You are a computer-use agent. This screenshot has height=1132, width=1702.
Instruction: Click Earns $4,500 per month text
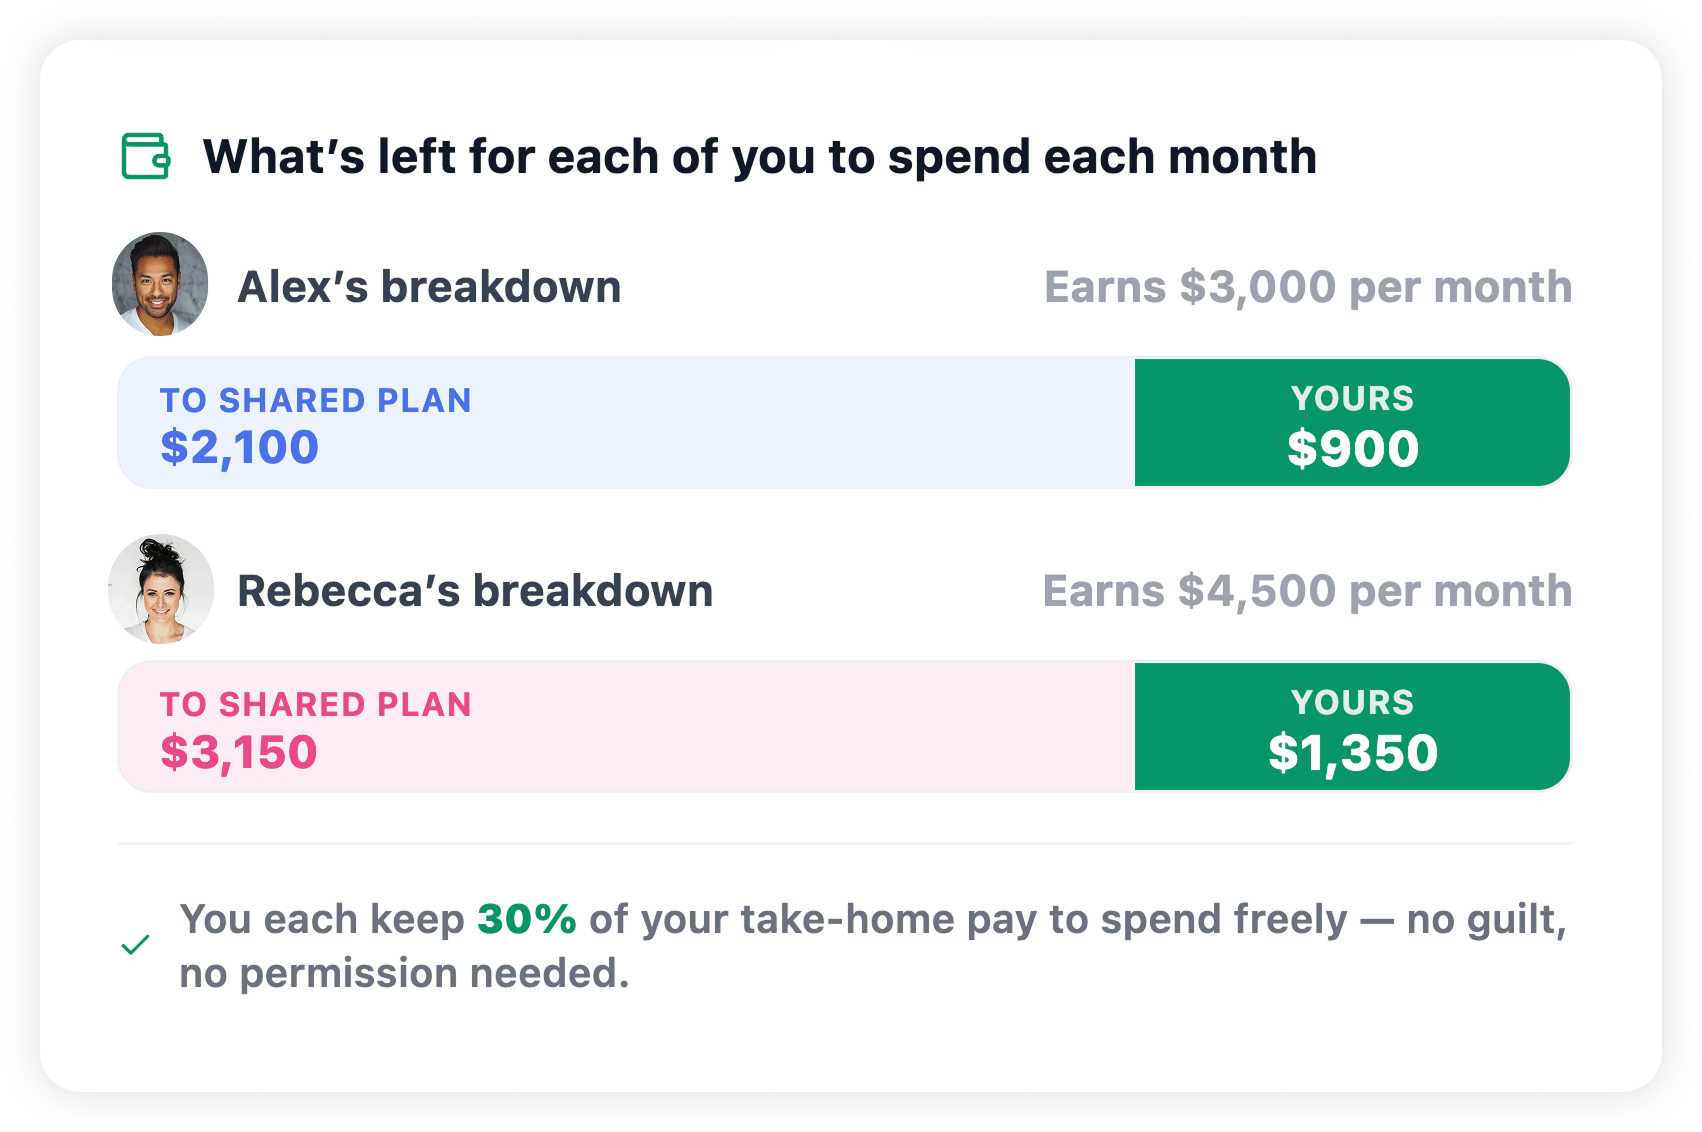1307,592
